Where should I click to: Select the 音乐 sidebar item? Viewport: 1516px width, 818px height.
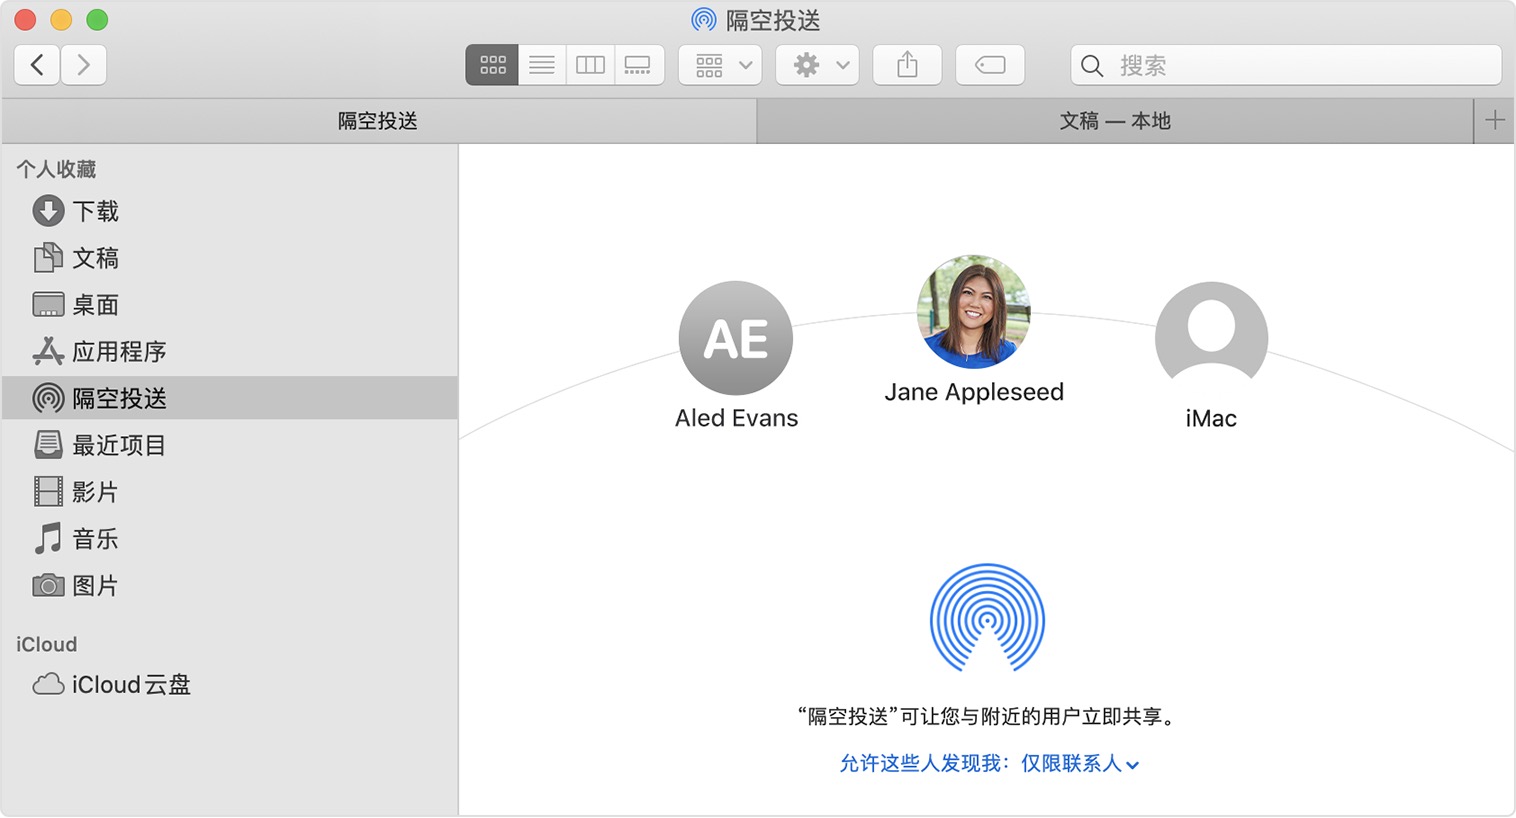click(95, 538)
